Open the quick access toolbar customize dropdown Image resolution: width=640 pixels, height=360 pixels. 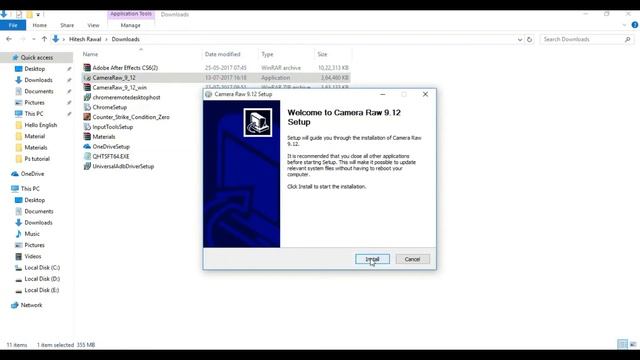(x=38, y=15)
